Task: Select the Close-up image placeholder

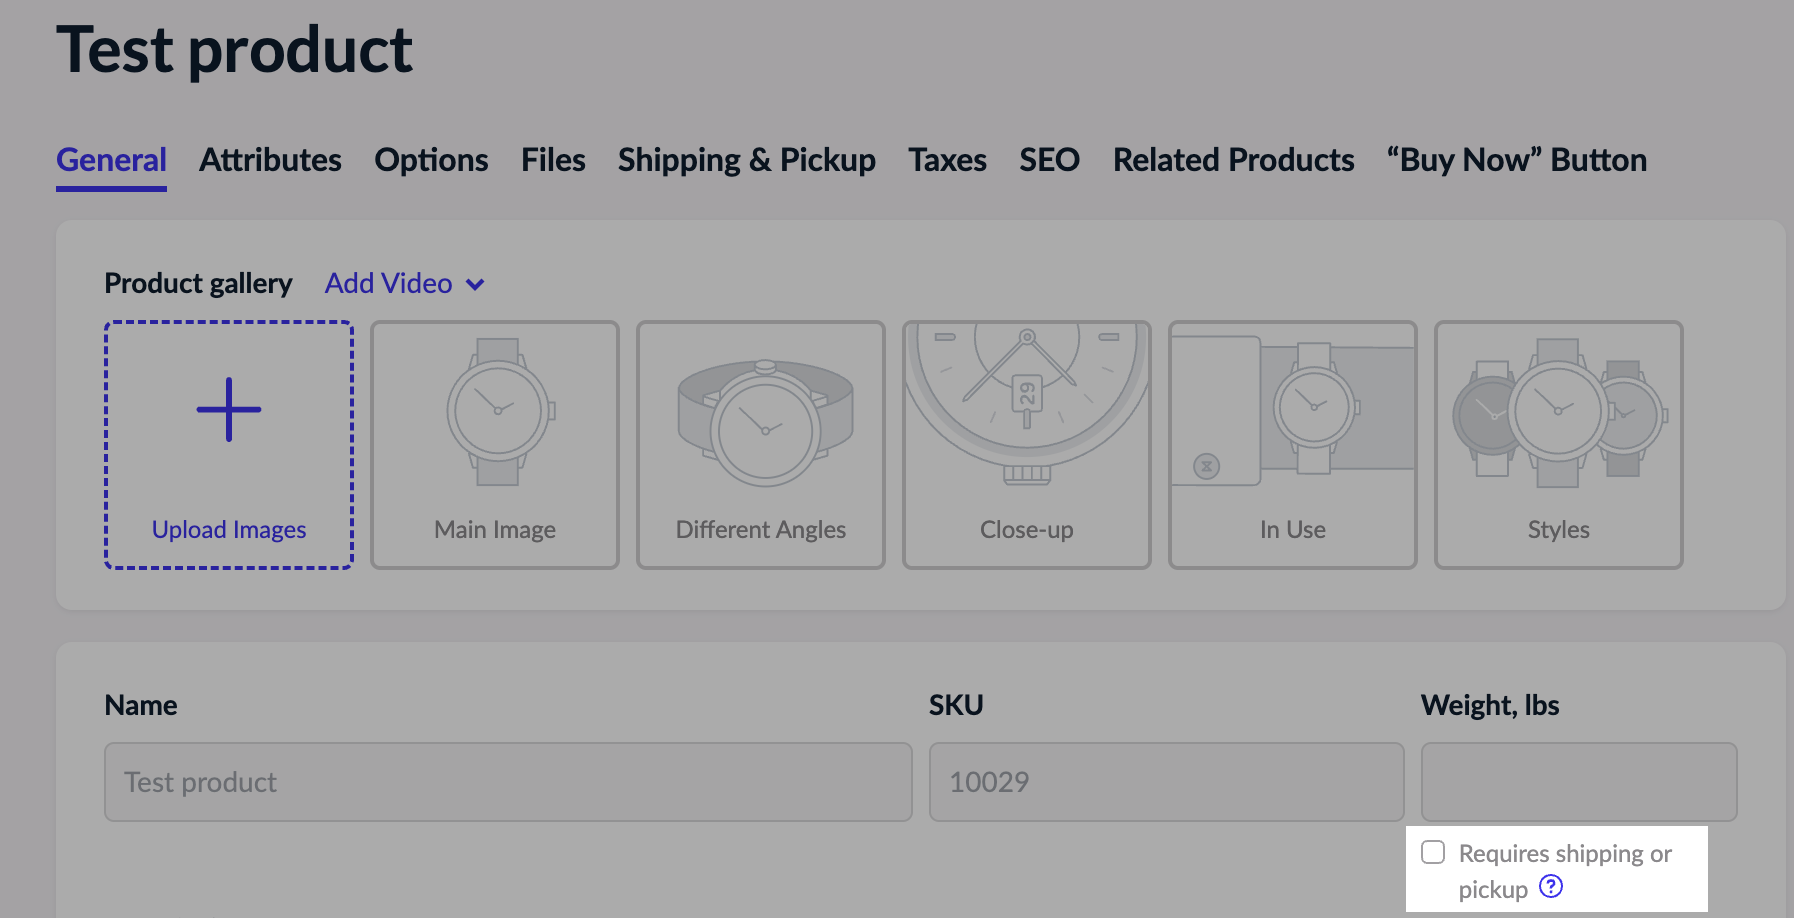Action: (1027, 445)
